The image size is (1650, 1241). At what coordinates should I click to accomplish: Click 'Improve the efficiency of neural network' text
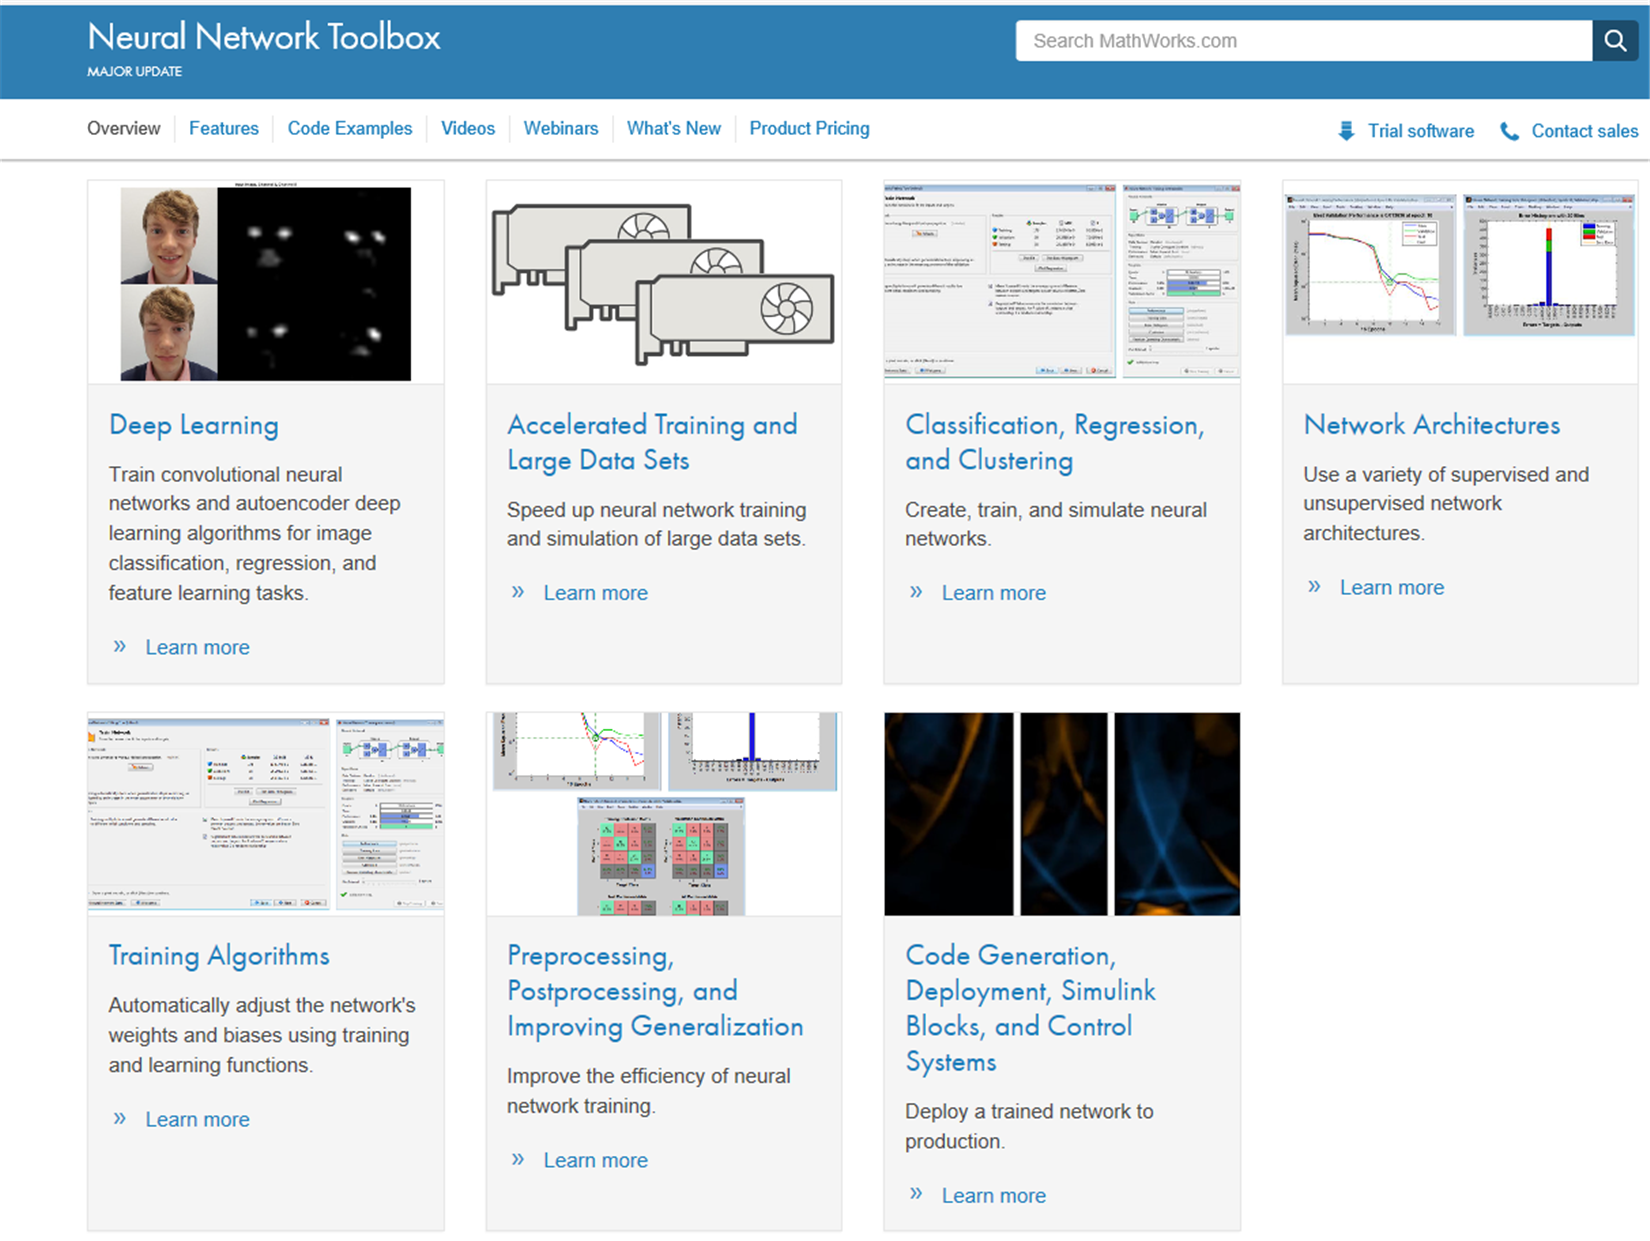click(648, 1091)
